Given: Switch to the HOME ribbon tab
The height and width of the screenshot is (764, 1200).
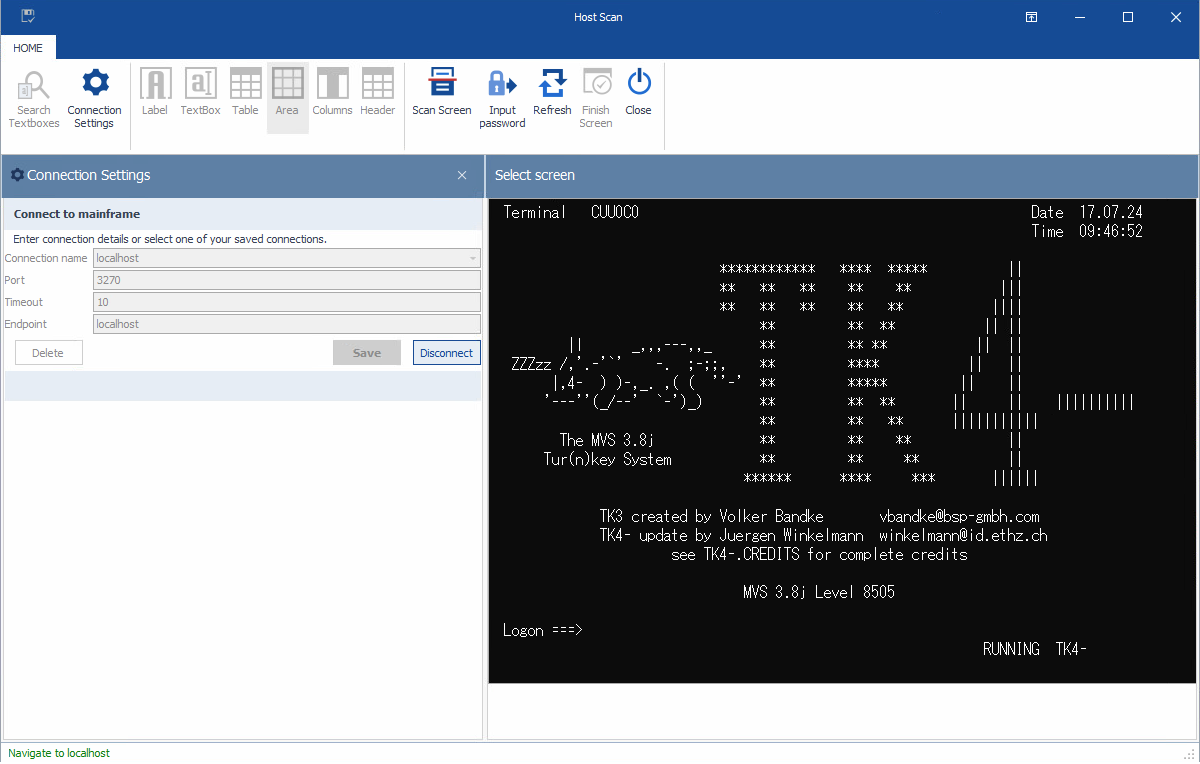Looking at the screenshot, I should point(28,48).
